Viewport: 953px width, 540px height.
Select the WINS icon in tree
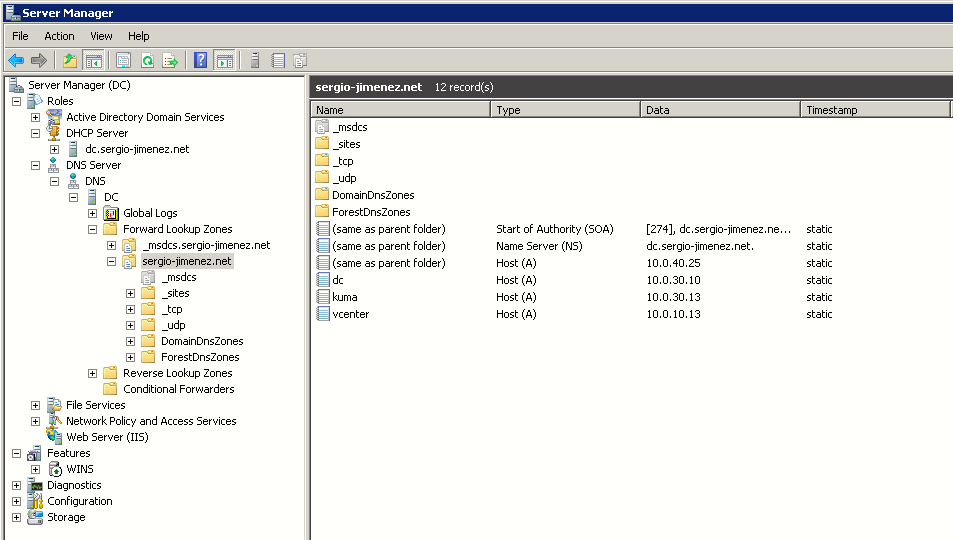tap(55, 469)
